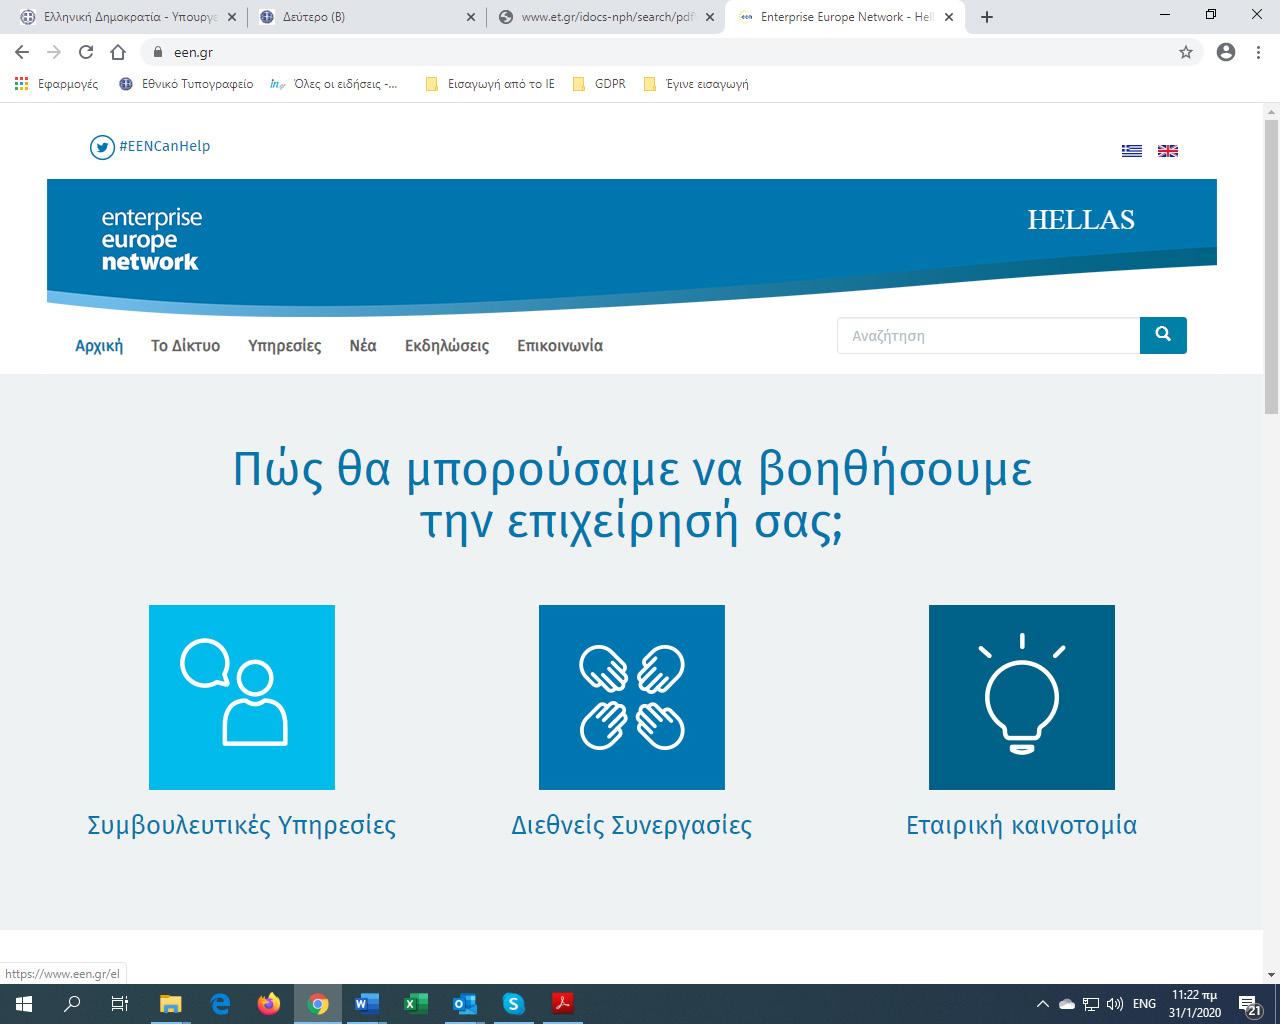This screenshot has width=1280, height=1024.
Task: Open Word from the taskbar
Action: pos(367,1004)
